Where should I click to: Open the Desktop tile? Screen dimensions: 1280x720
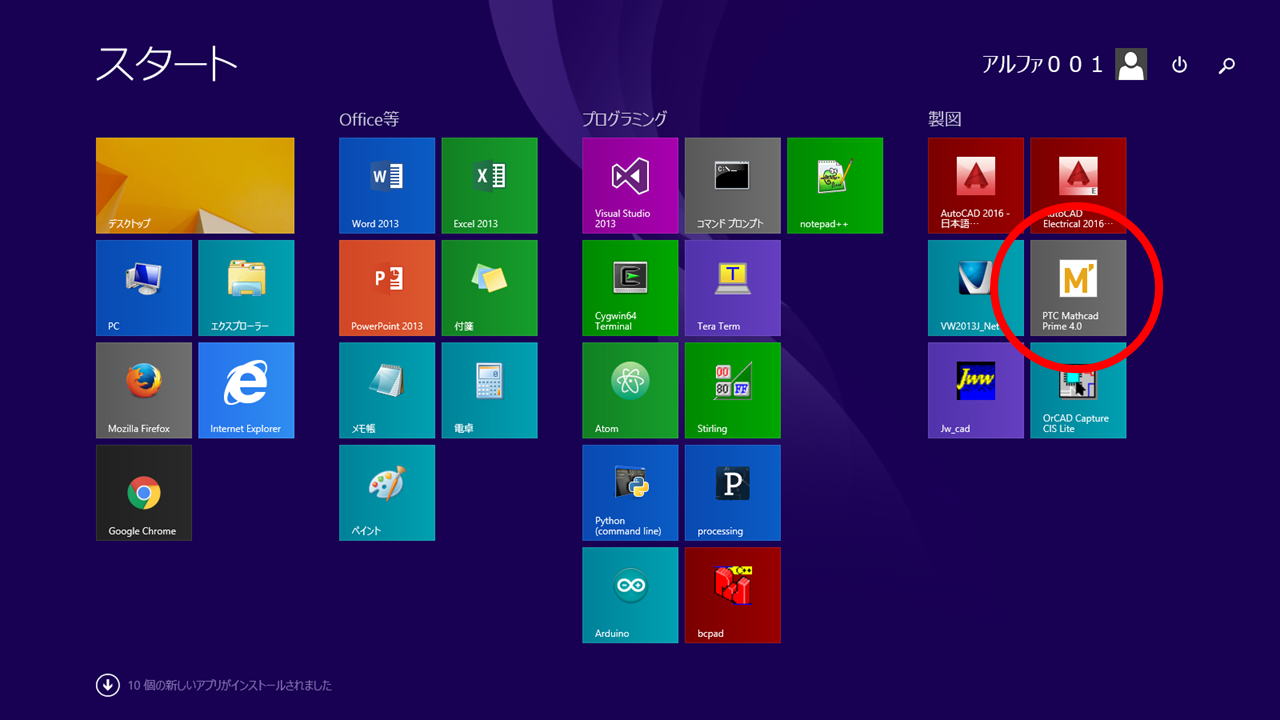click(195, 186)
